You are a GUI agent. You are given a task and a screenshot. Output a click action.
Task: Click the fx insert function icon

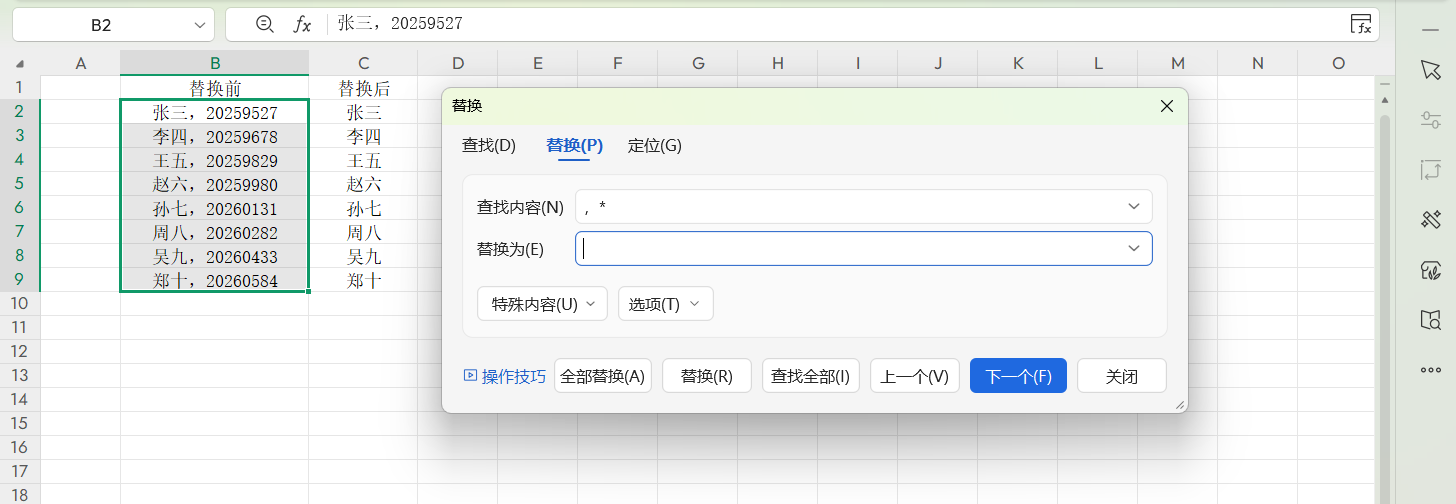[x=302, y=24]
